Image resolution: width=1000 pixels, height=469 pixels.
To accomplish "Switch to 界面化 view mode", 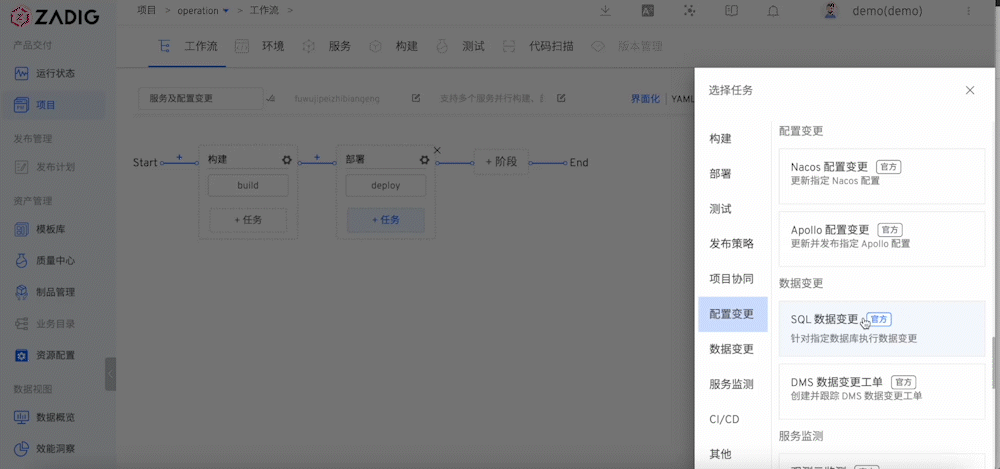I will click(x=645, y=99).
